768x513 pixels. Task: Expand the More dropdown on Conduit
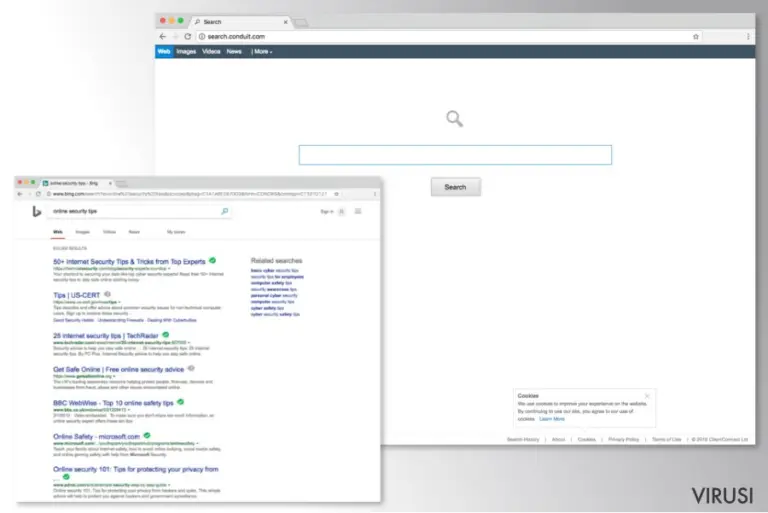[x=262, y=51]
